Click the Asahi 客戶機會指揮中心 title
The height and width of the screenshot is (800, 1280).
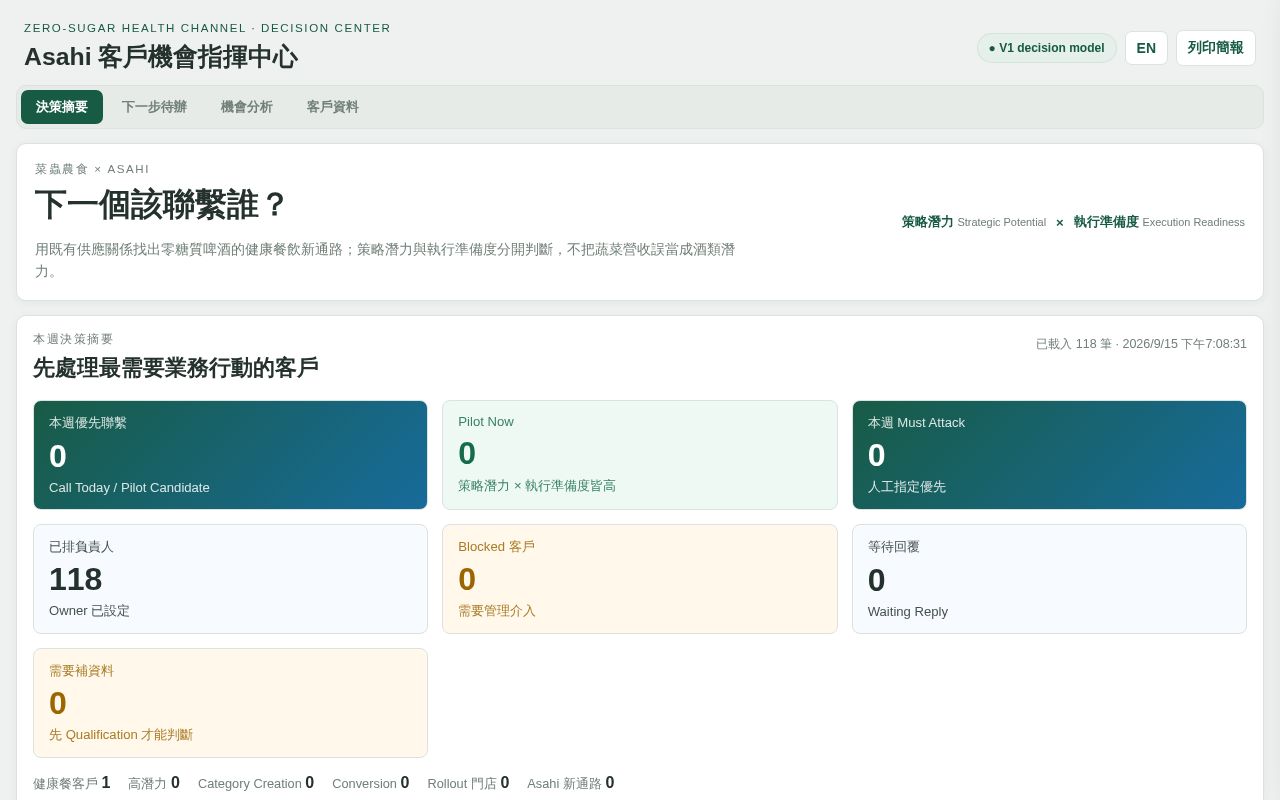161,57
